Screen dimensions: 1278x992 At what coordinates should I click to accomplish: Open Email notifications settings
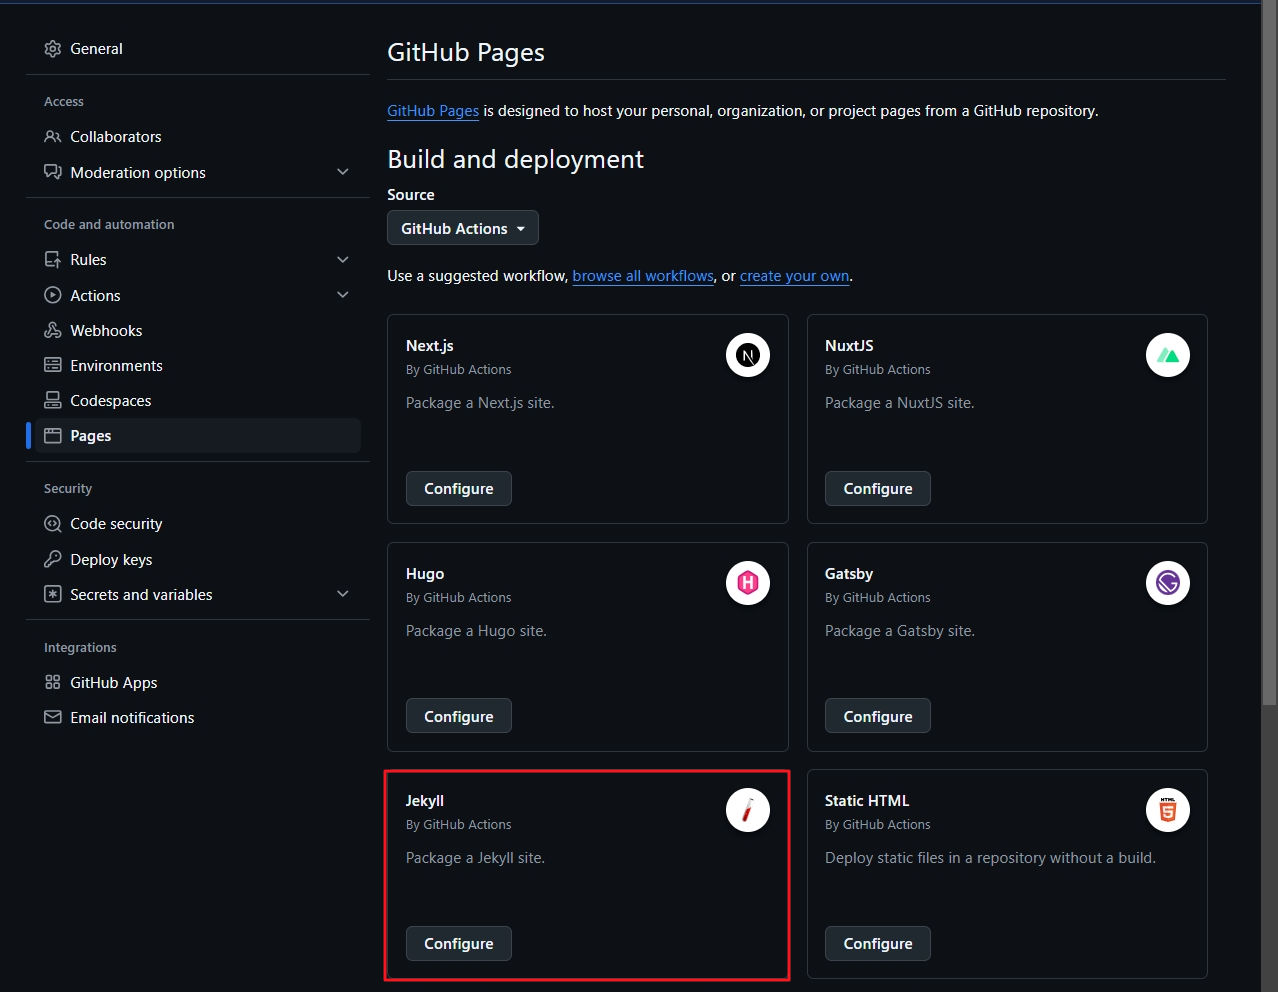click(198, 718)
